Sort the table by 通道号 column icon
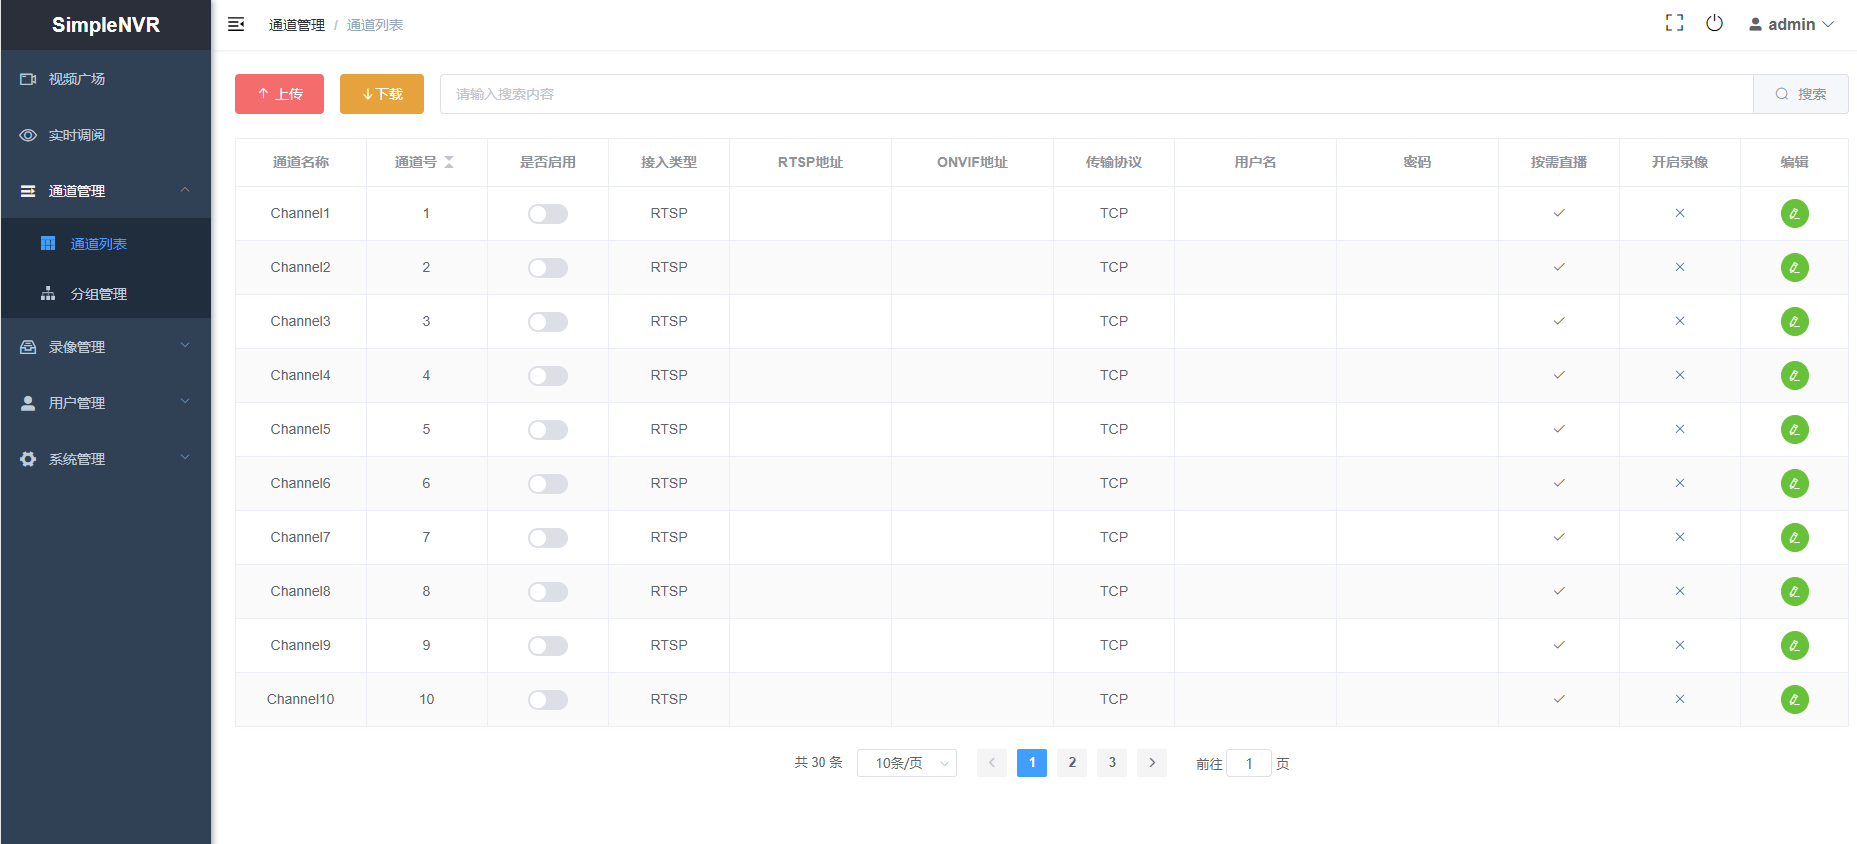 point(449,162)
